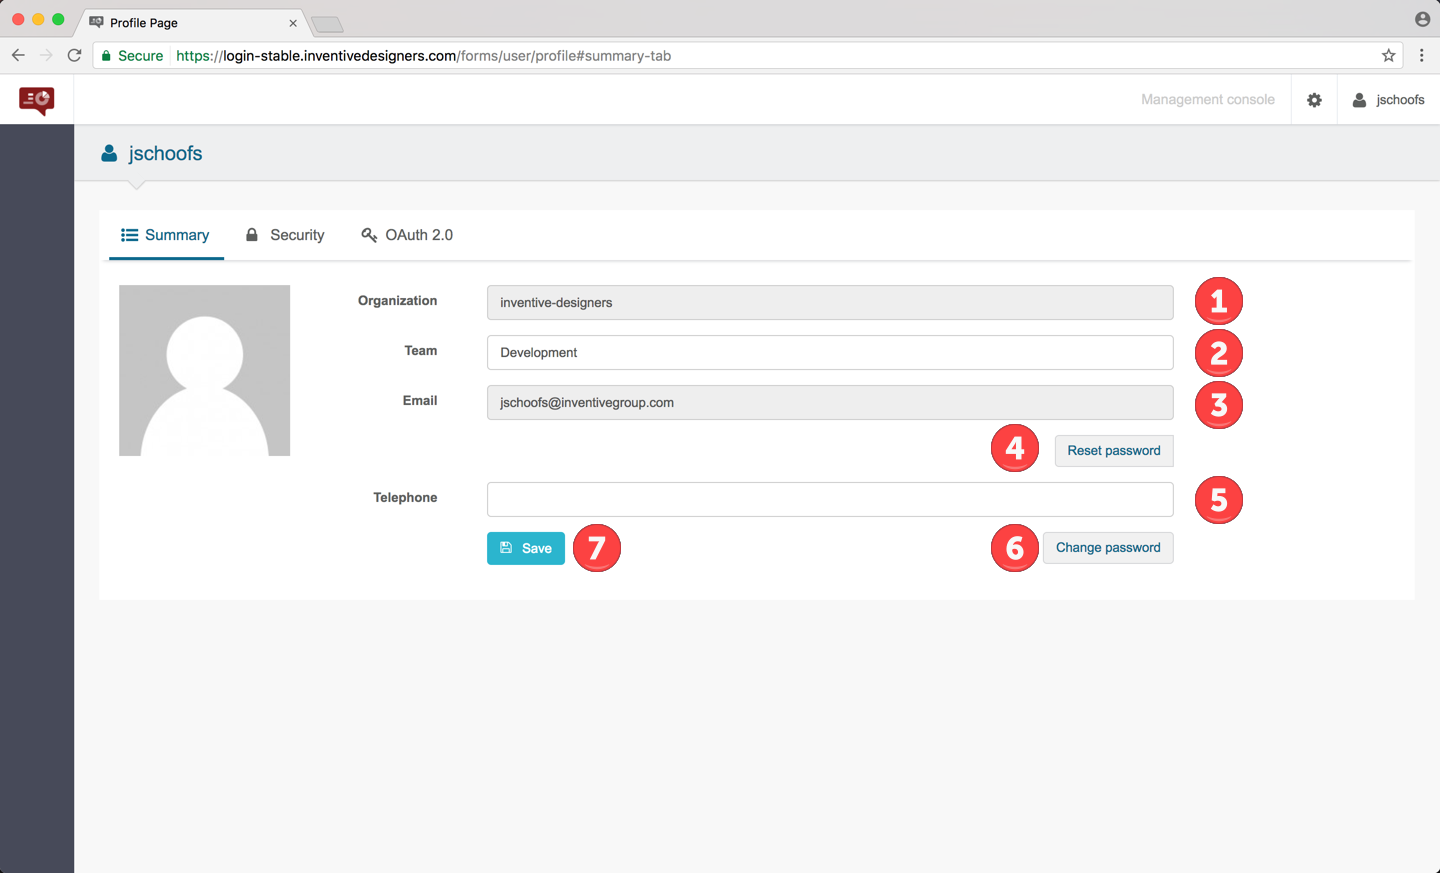Switch to the Security tab
The height and width of the screenshot is (873, 1440).
tap(285, 235)
